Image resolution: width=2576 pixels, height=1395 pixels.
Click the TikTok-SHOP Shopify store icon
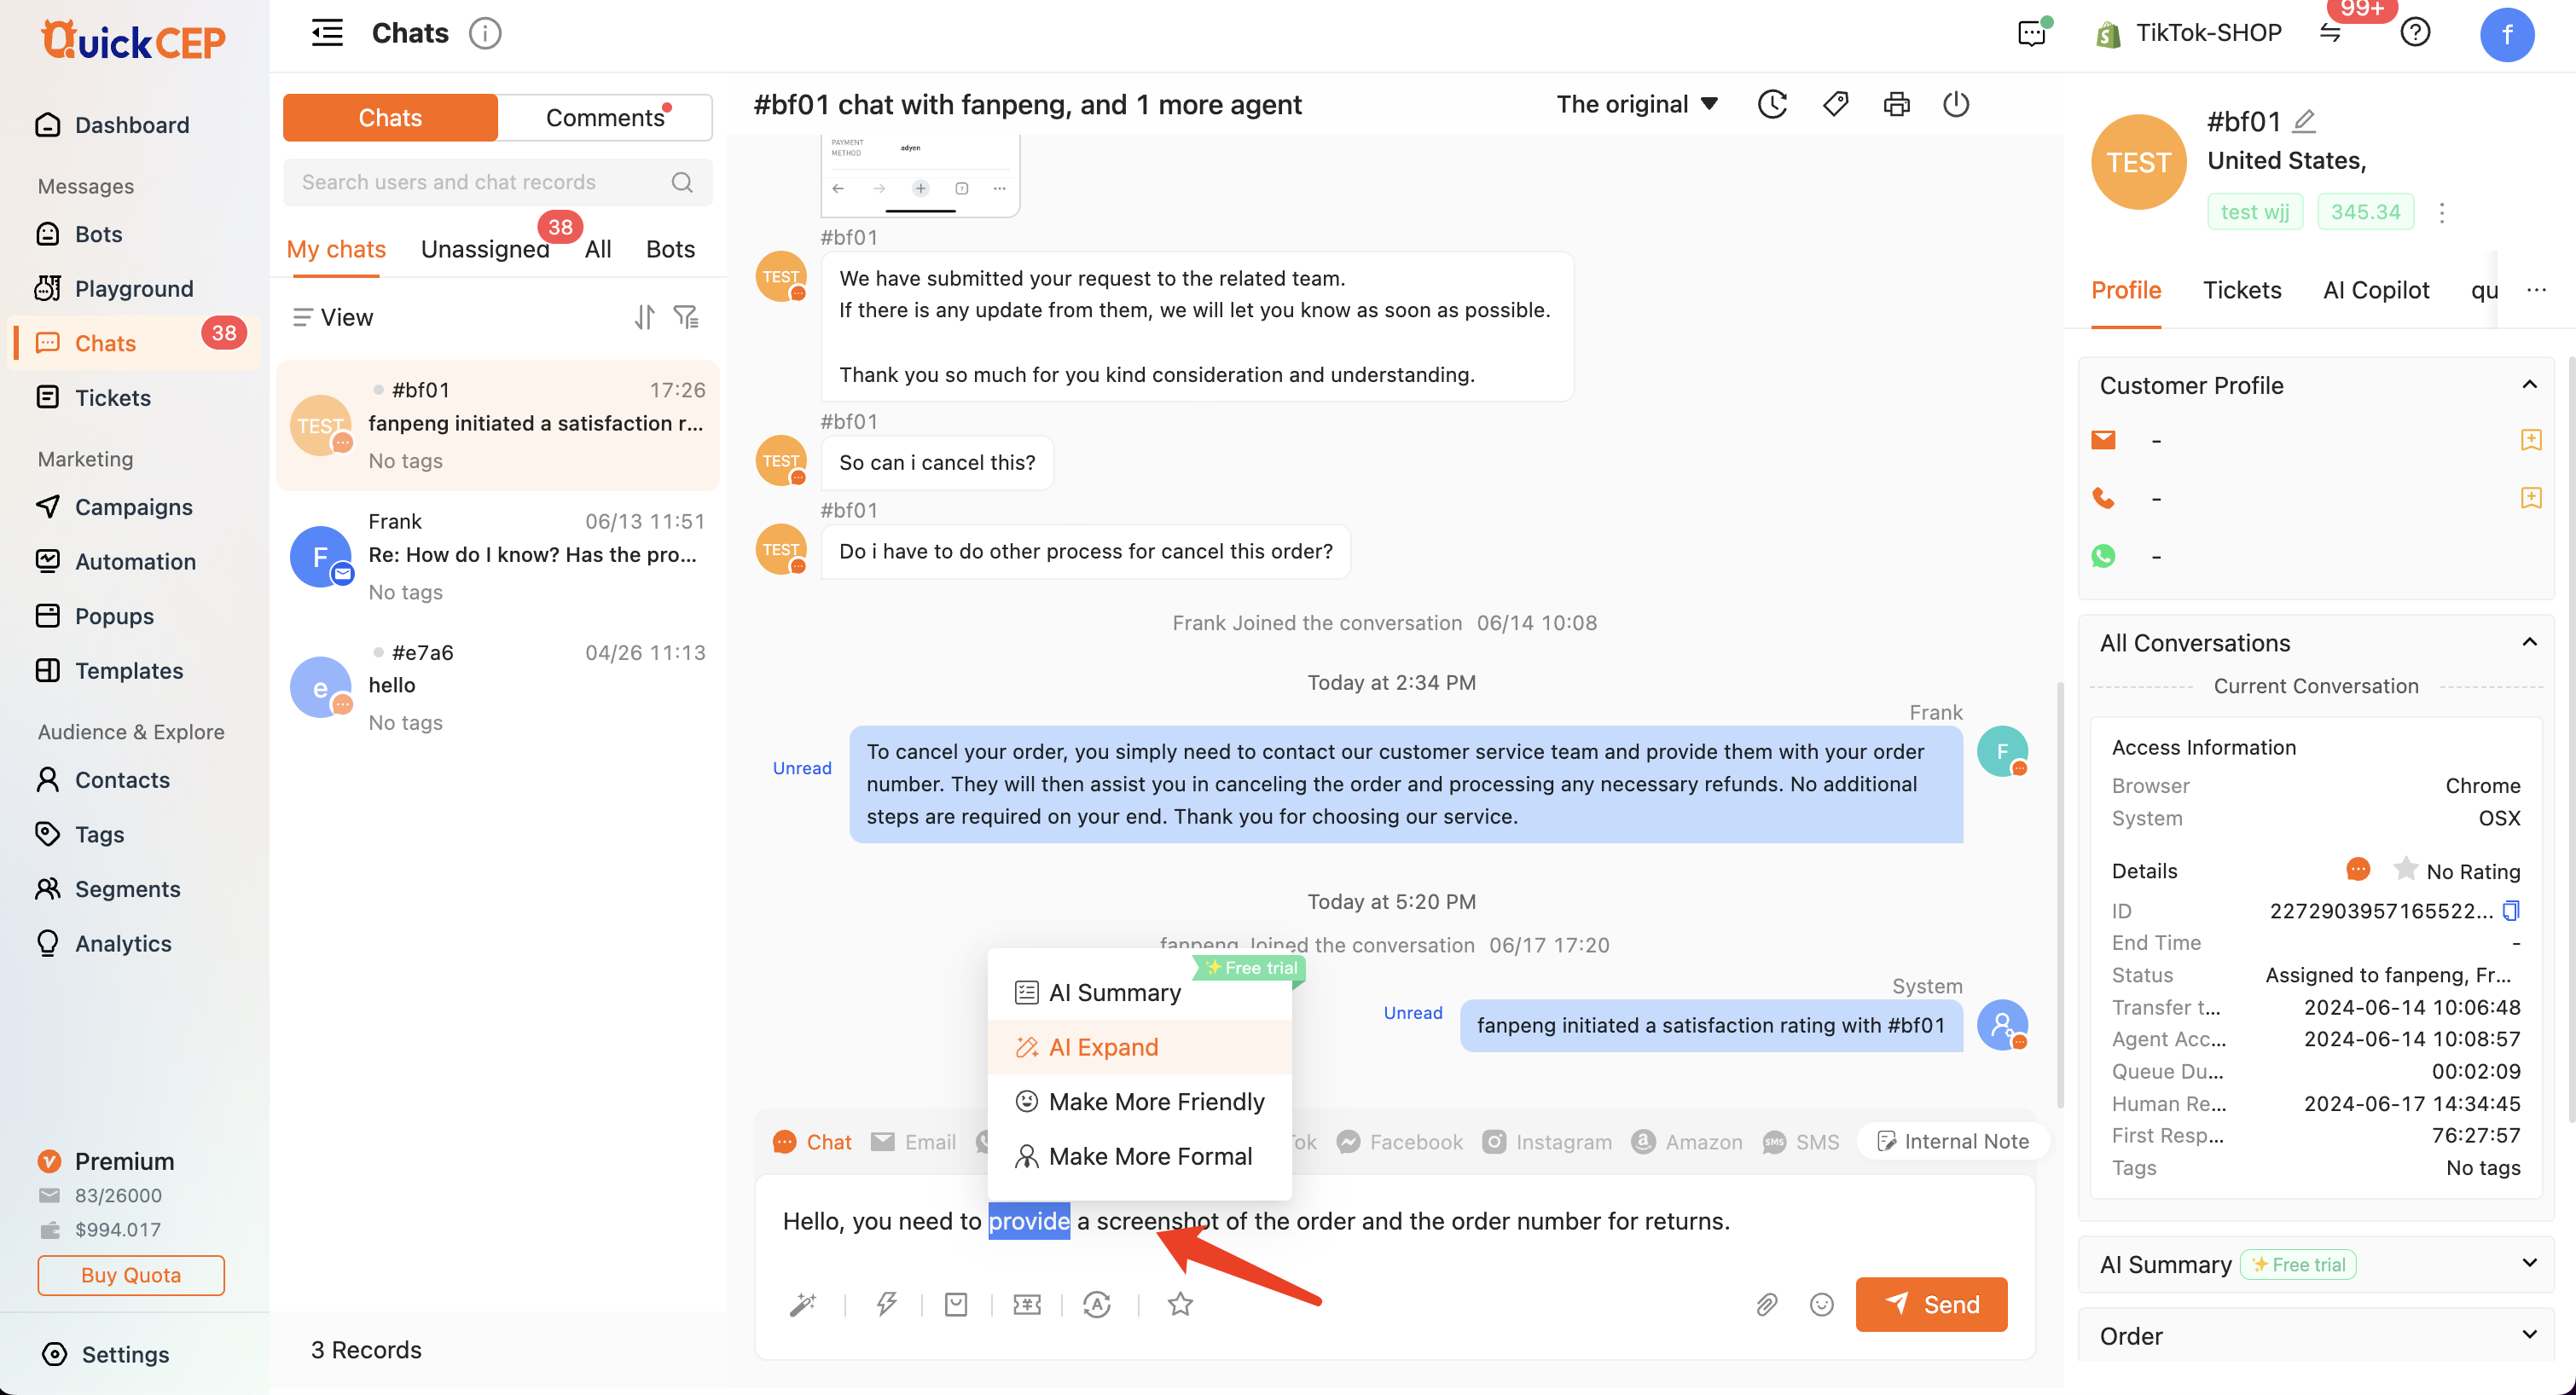(x=2108, y=35)
